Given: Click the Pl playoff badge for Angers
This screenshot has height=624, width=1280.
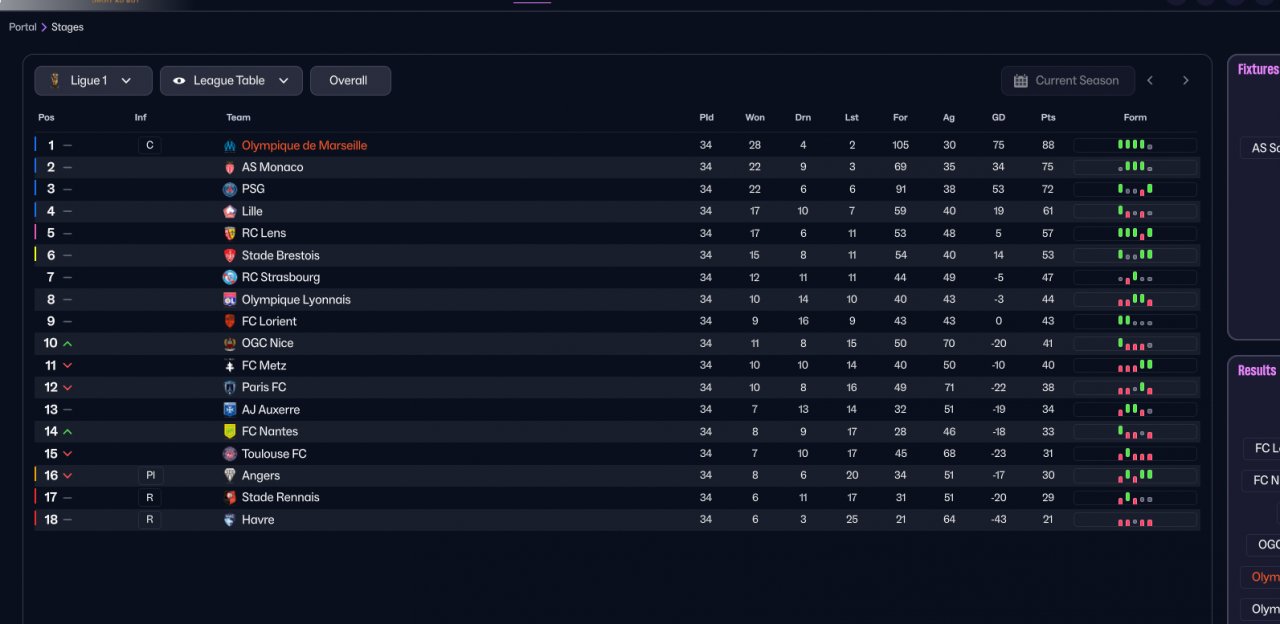Looking at the screenshot, I should [x=150, y=476].
